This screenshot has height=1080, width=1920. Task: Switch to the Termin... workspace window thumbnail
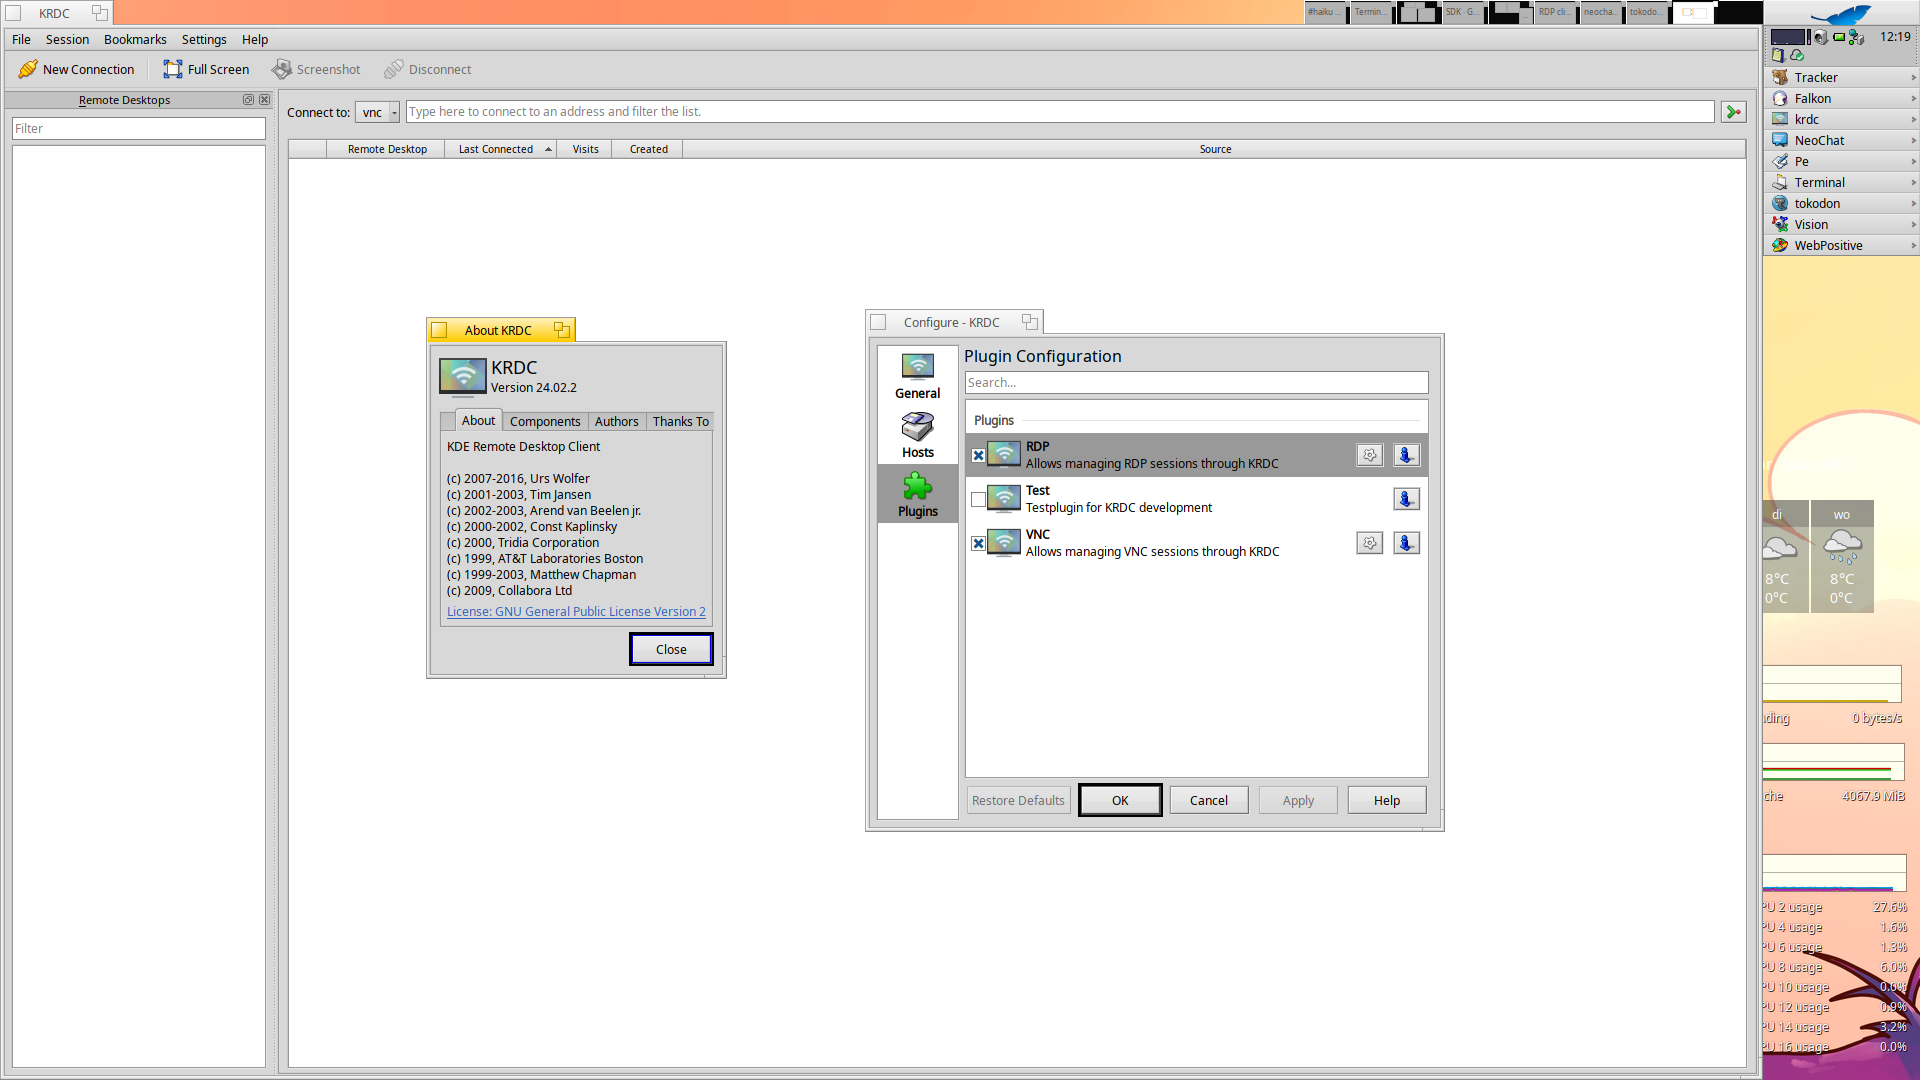click(1372, 12)
